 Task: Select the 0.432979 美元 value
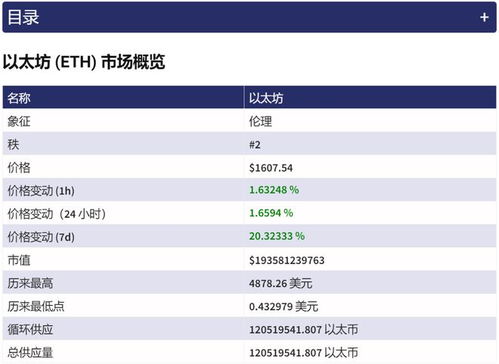coord(284,306)
